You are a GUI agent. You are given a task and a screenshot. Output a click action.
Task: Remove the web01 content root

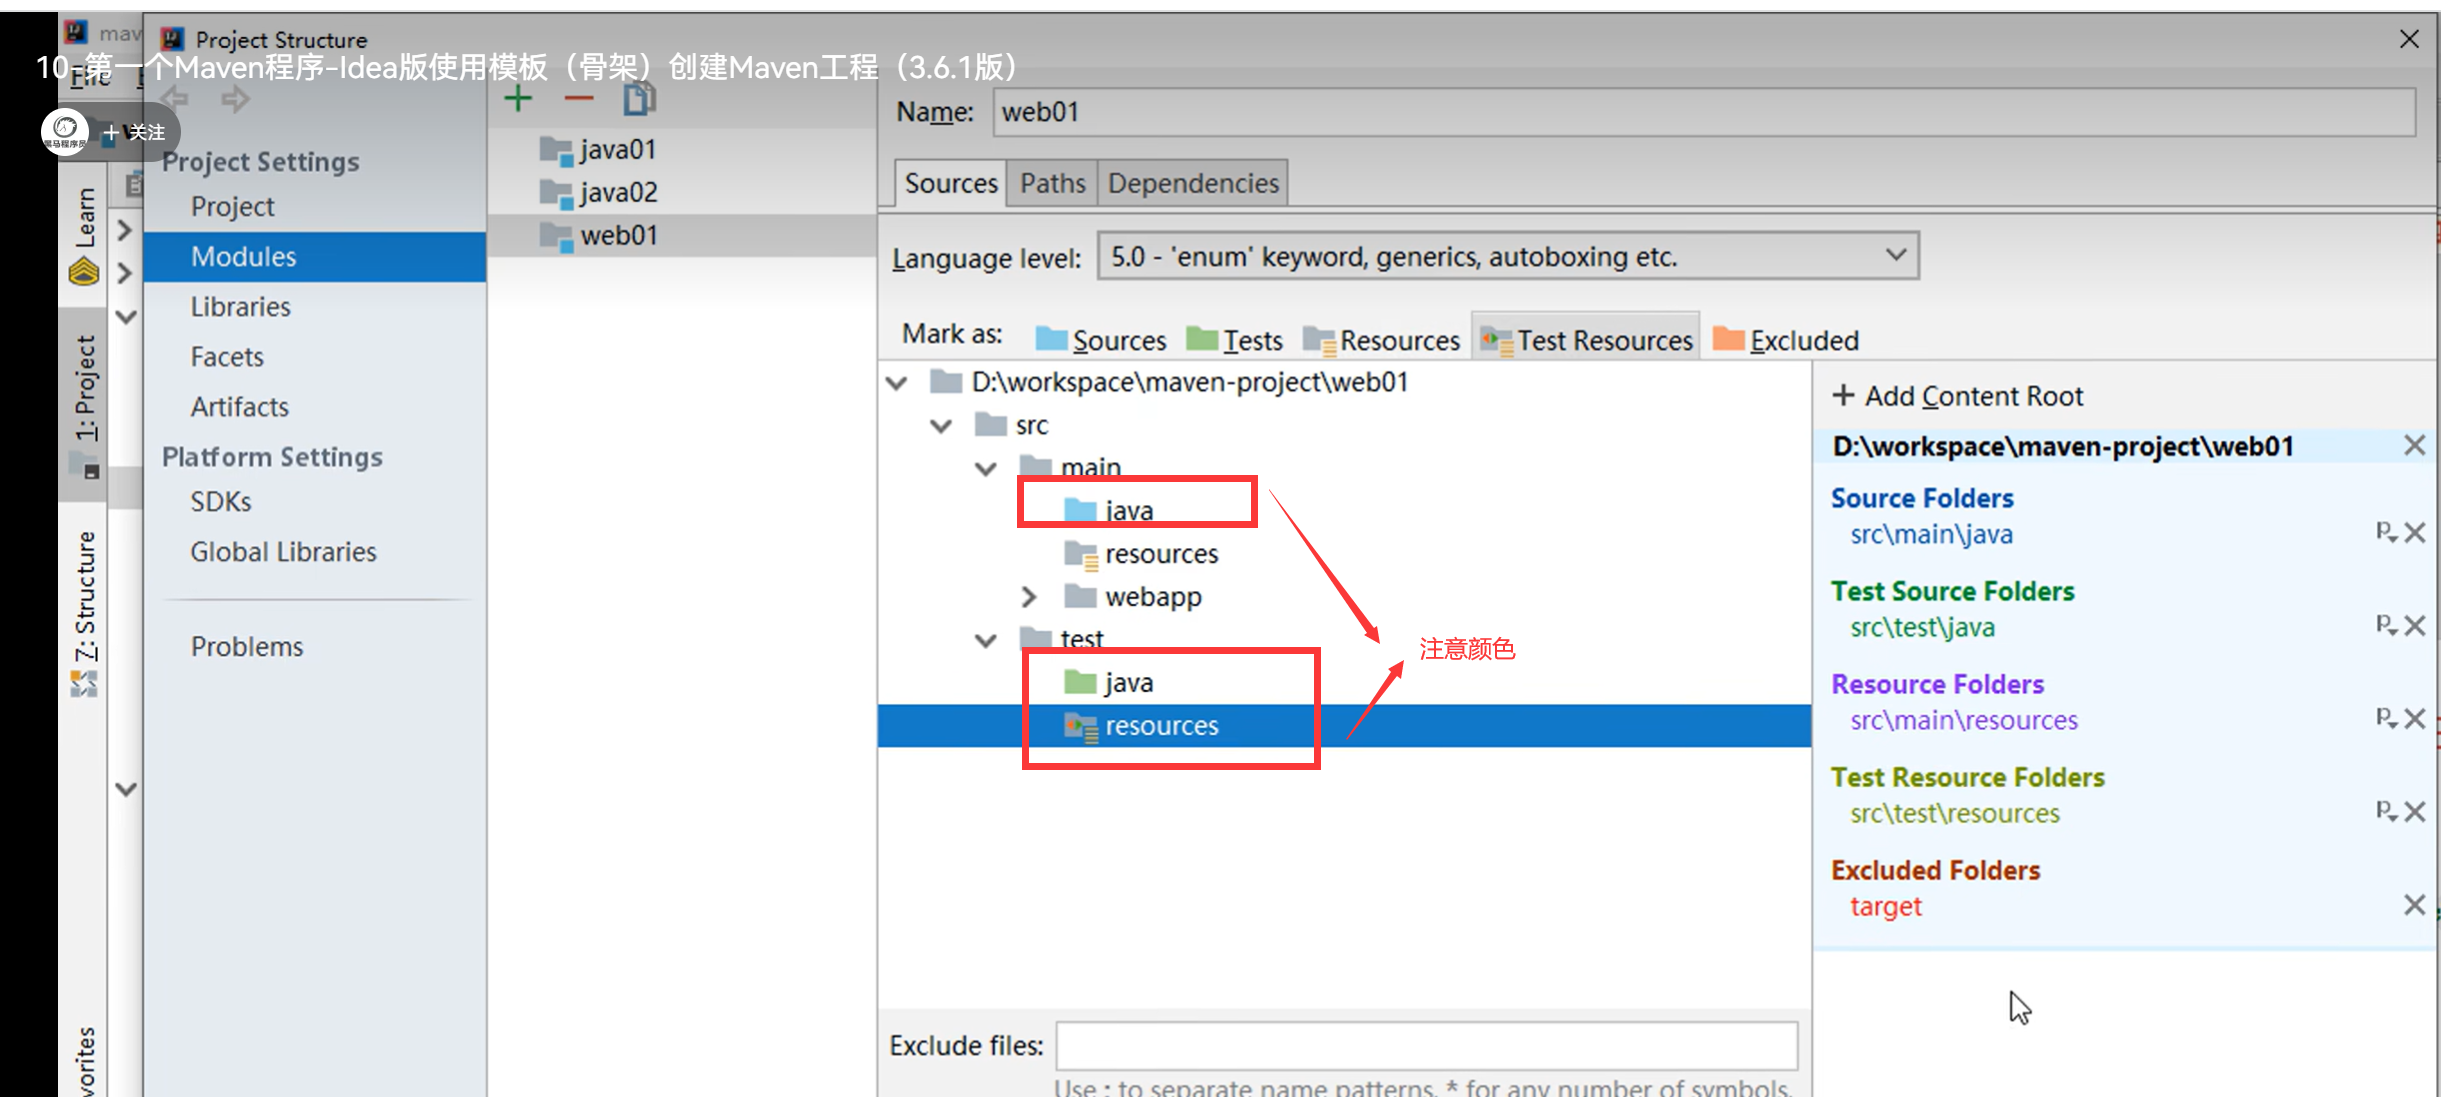tap(2414, 445)
